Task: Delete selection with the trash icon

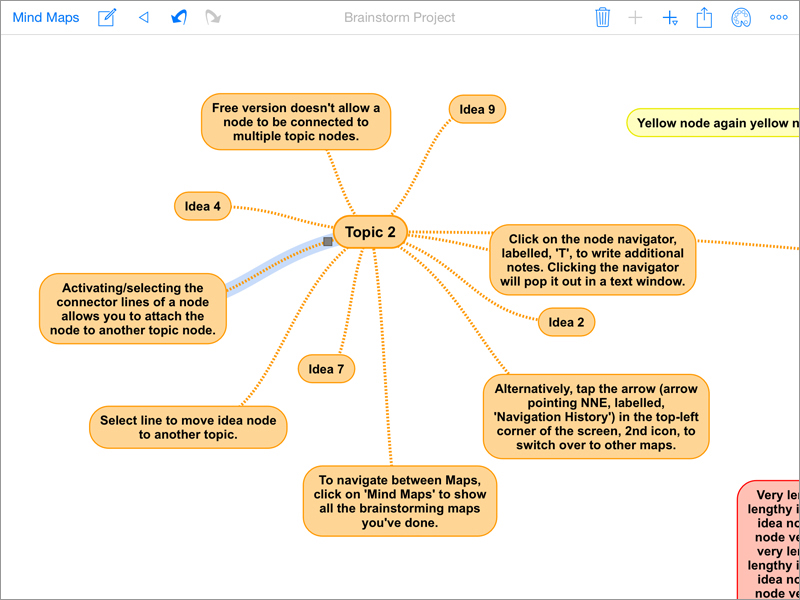Action: pyautogui.click(x=603, y=17)
